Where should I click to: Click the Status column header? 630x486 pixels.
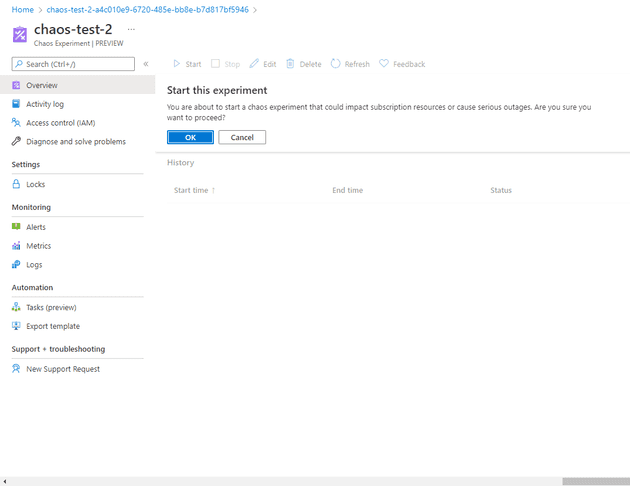[x=501, y=190]
